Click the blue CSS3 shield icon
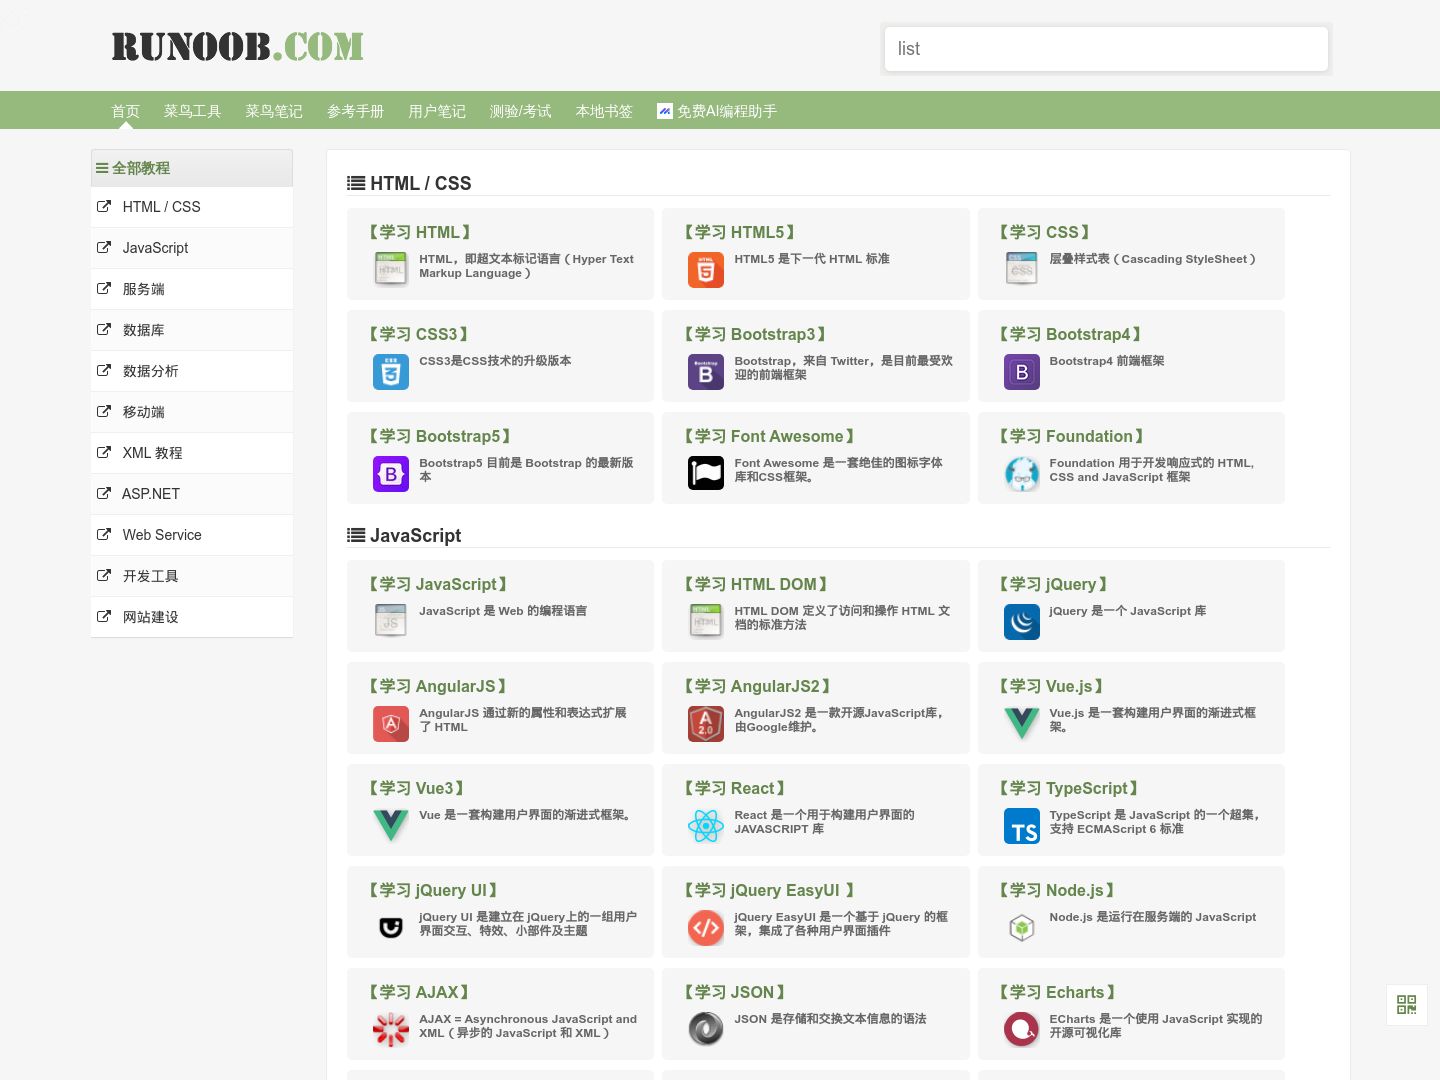Viewport: 1440px width, 1080px height. (391, 372)
